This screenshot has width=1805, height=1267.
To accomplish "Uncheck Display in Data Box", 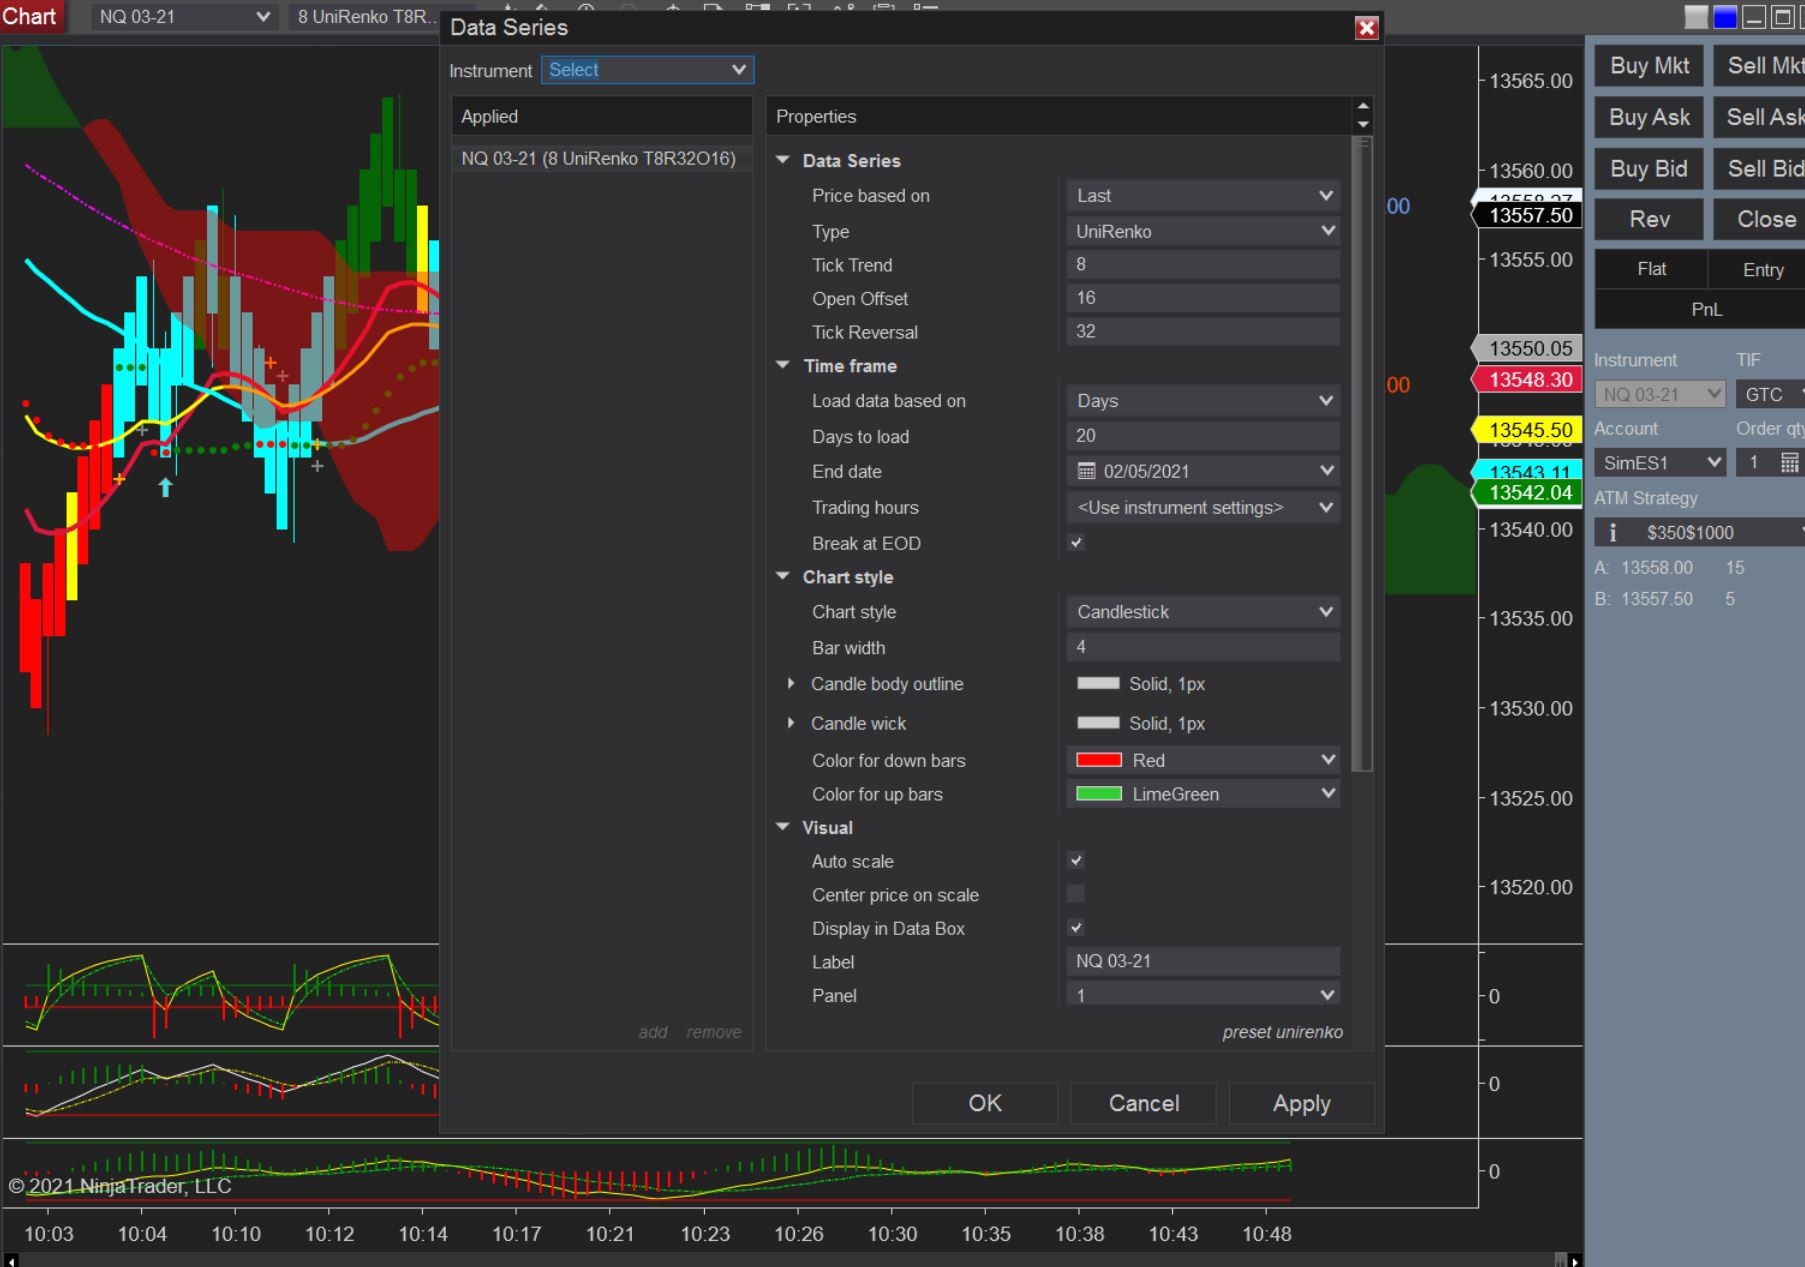I will pos(1076,928).
